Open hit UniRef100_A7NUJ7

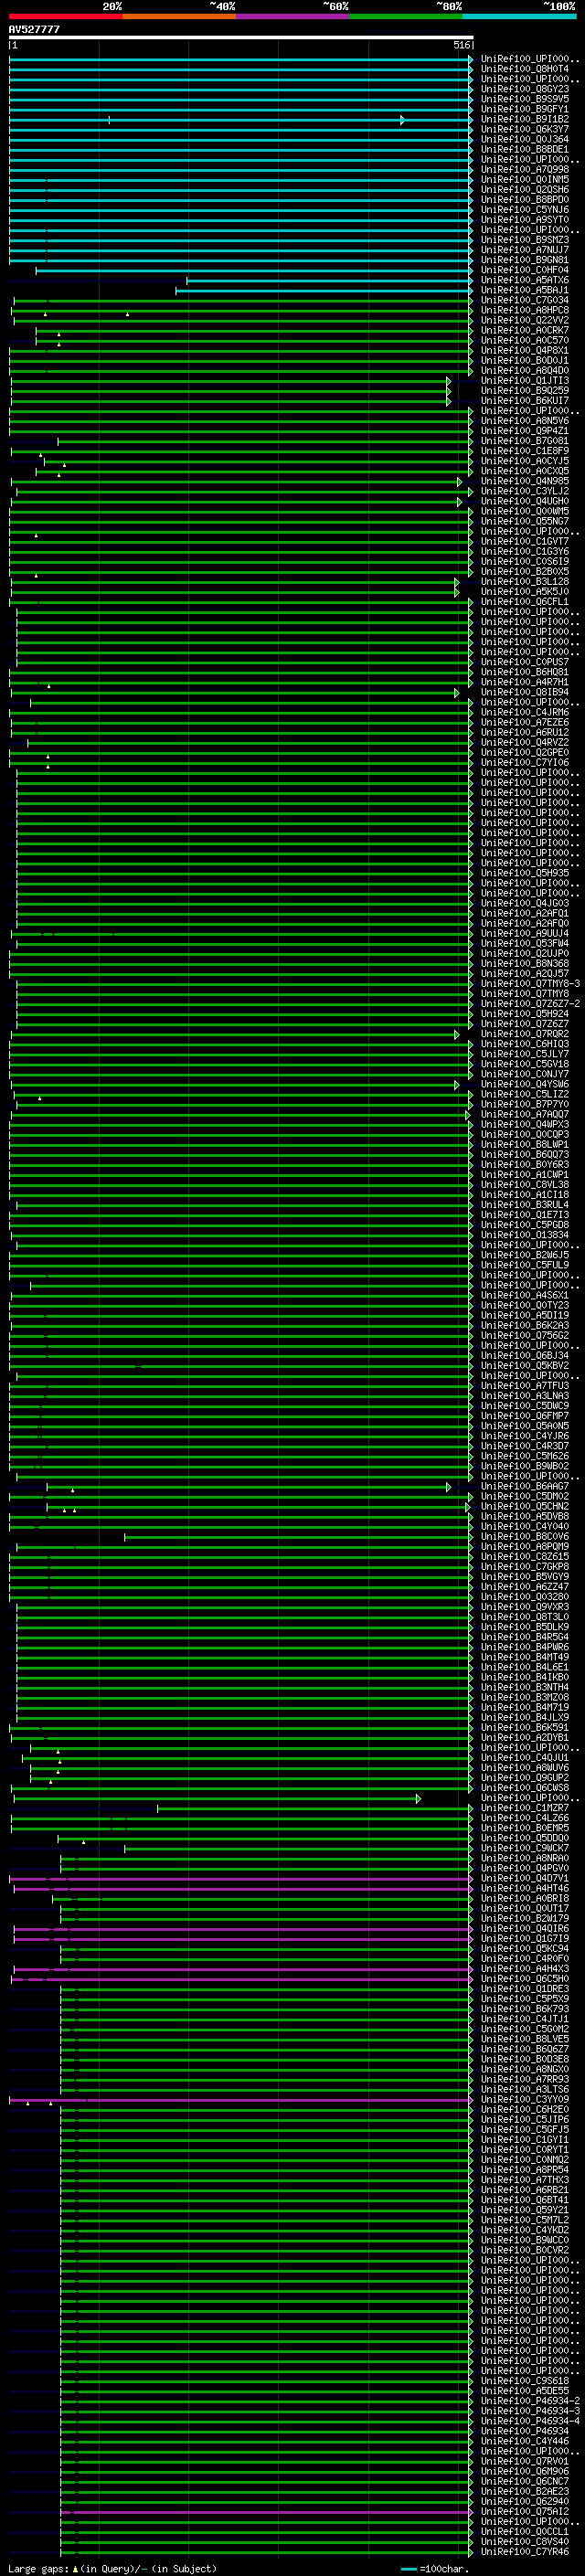coord(524,250)
